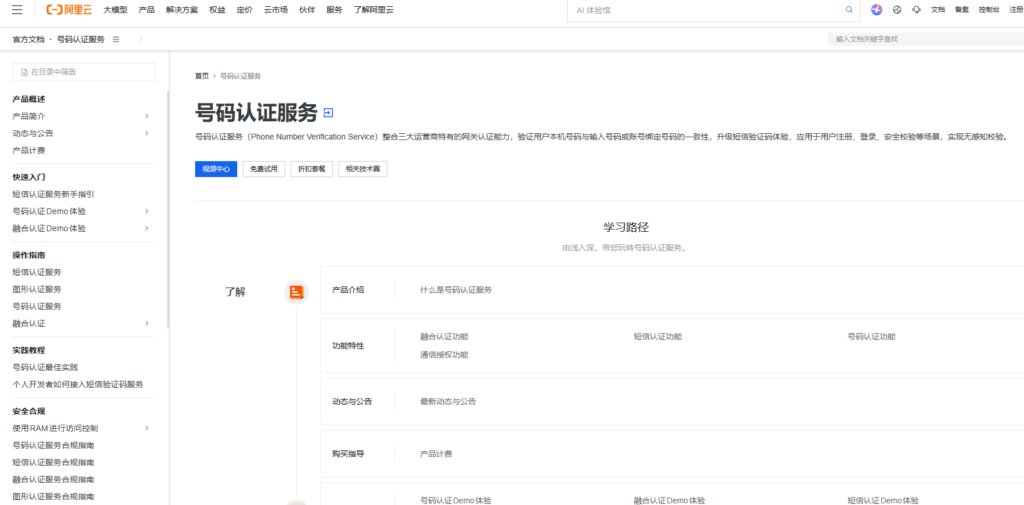
Task: Open 短信认证 Demo 体验 link in bottom row
Action: coord(883,500)
